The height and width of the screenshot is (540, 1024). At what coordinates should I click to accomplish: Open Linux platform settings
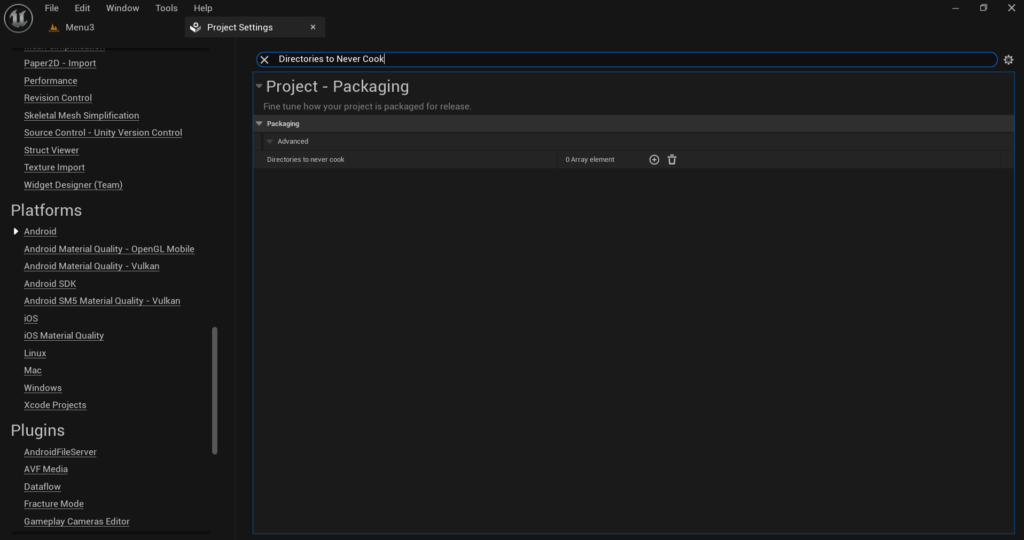point(35,353)
